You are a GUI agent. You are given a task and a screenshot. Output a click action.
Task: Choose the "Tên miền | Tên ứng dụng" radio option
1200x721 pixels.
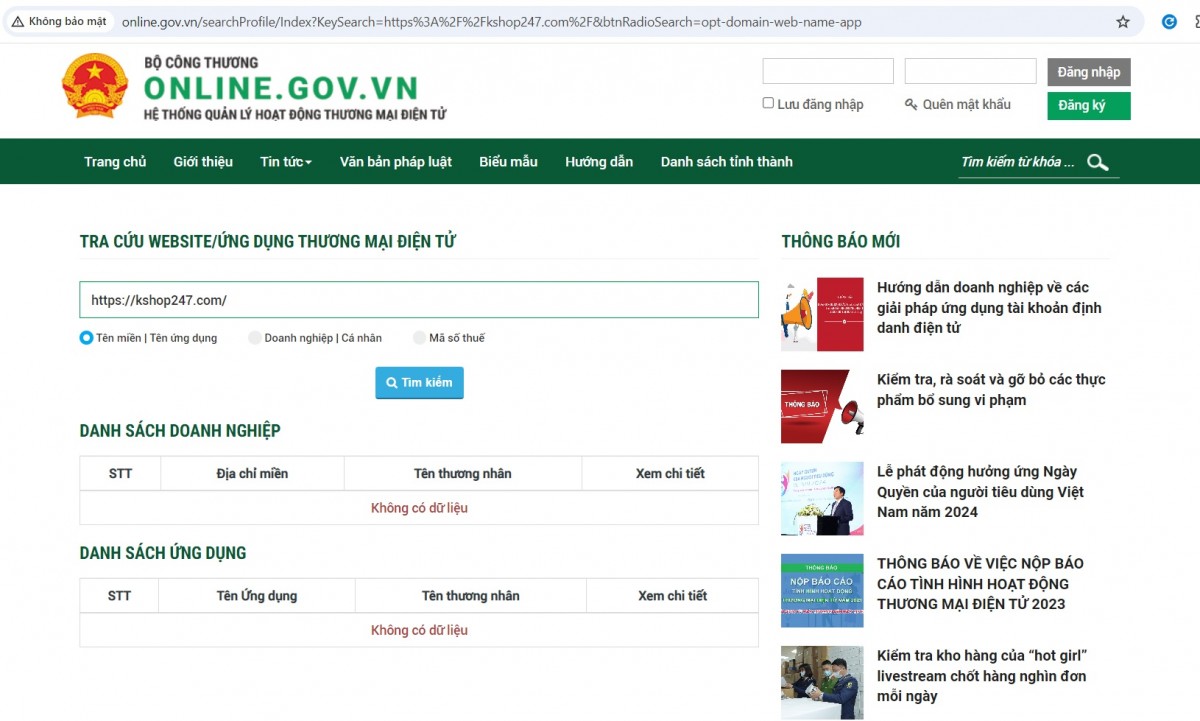86,338
